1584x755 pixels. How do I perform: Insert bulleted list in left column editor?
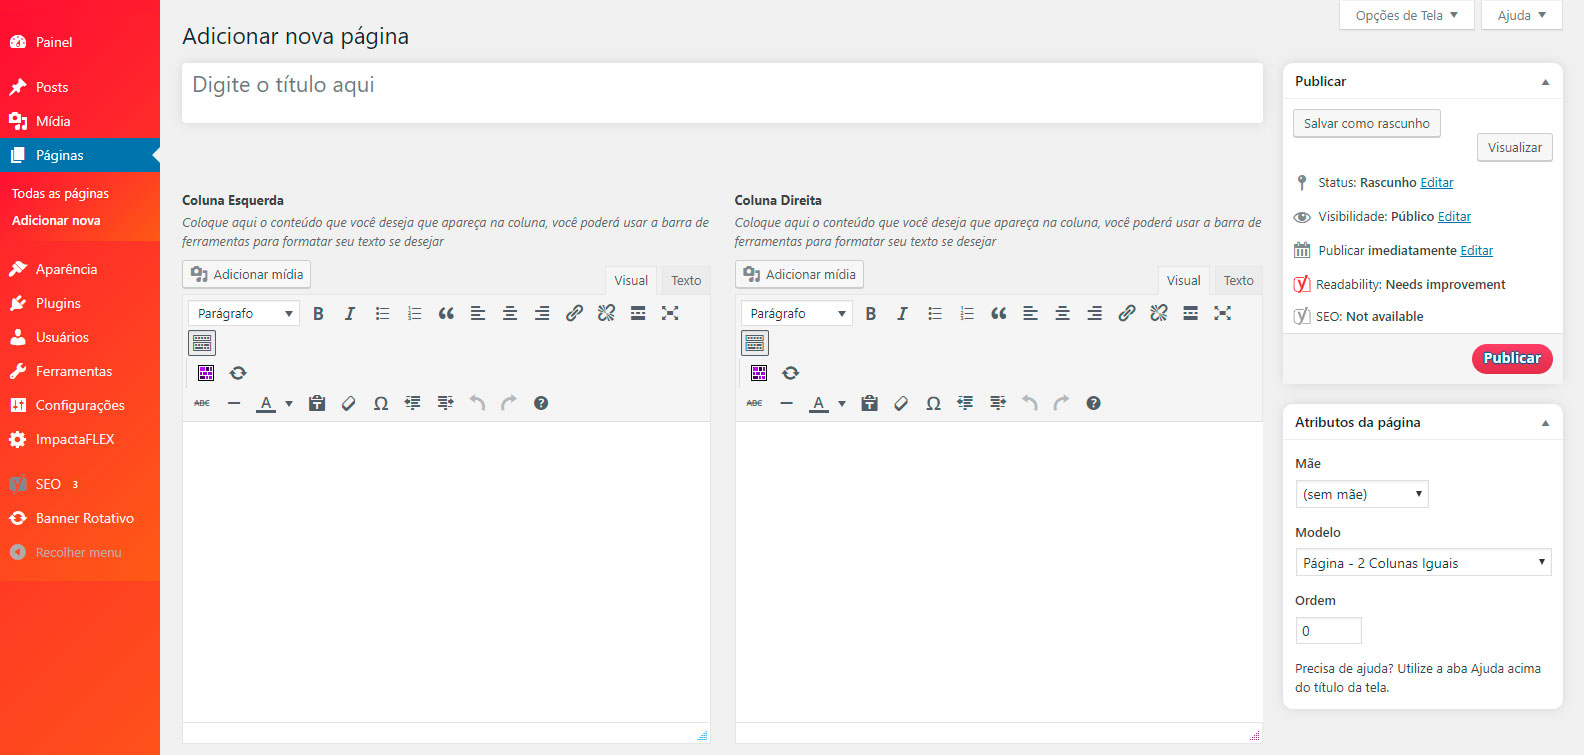(x=382, y=313)
